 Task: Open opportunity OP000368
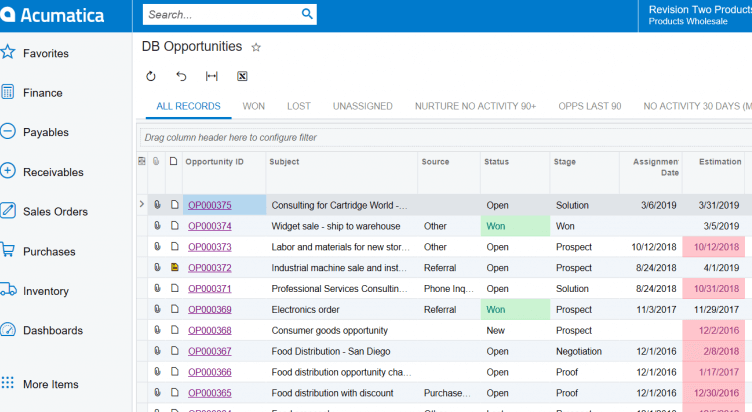tap(210, 330)
